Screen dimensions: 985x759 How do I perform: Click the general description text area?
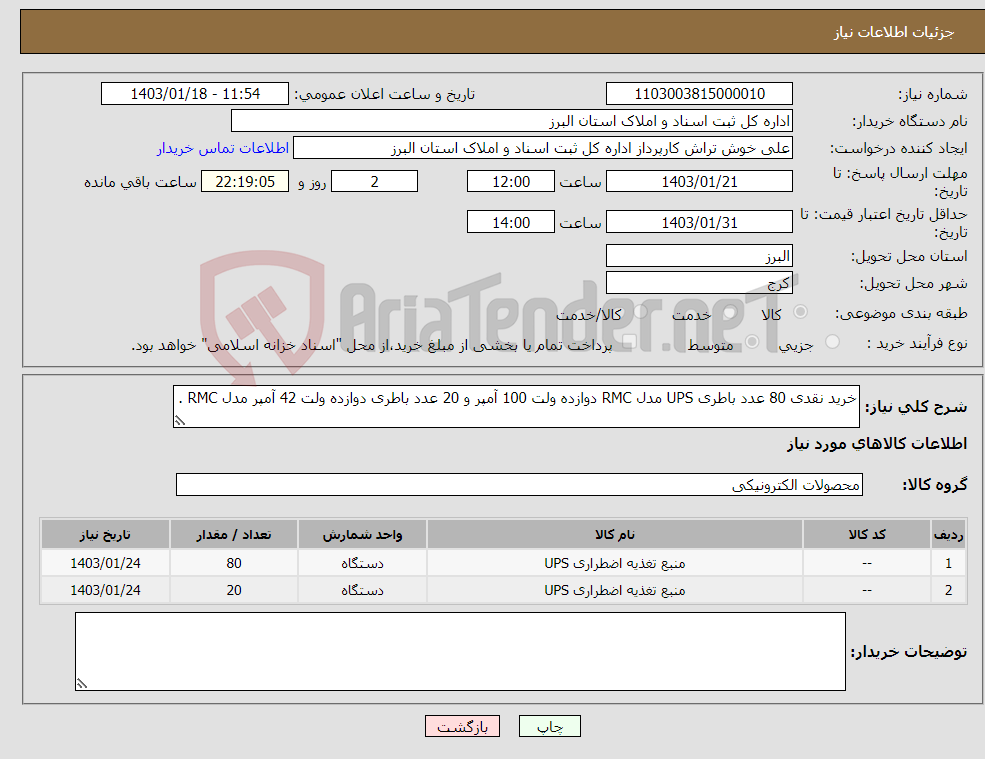516,407
